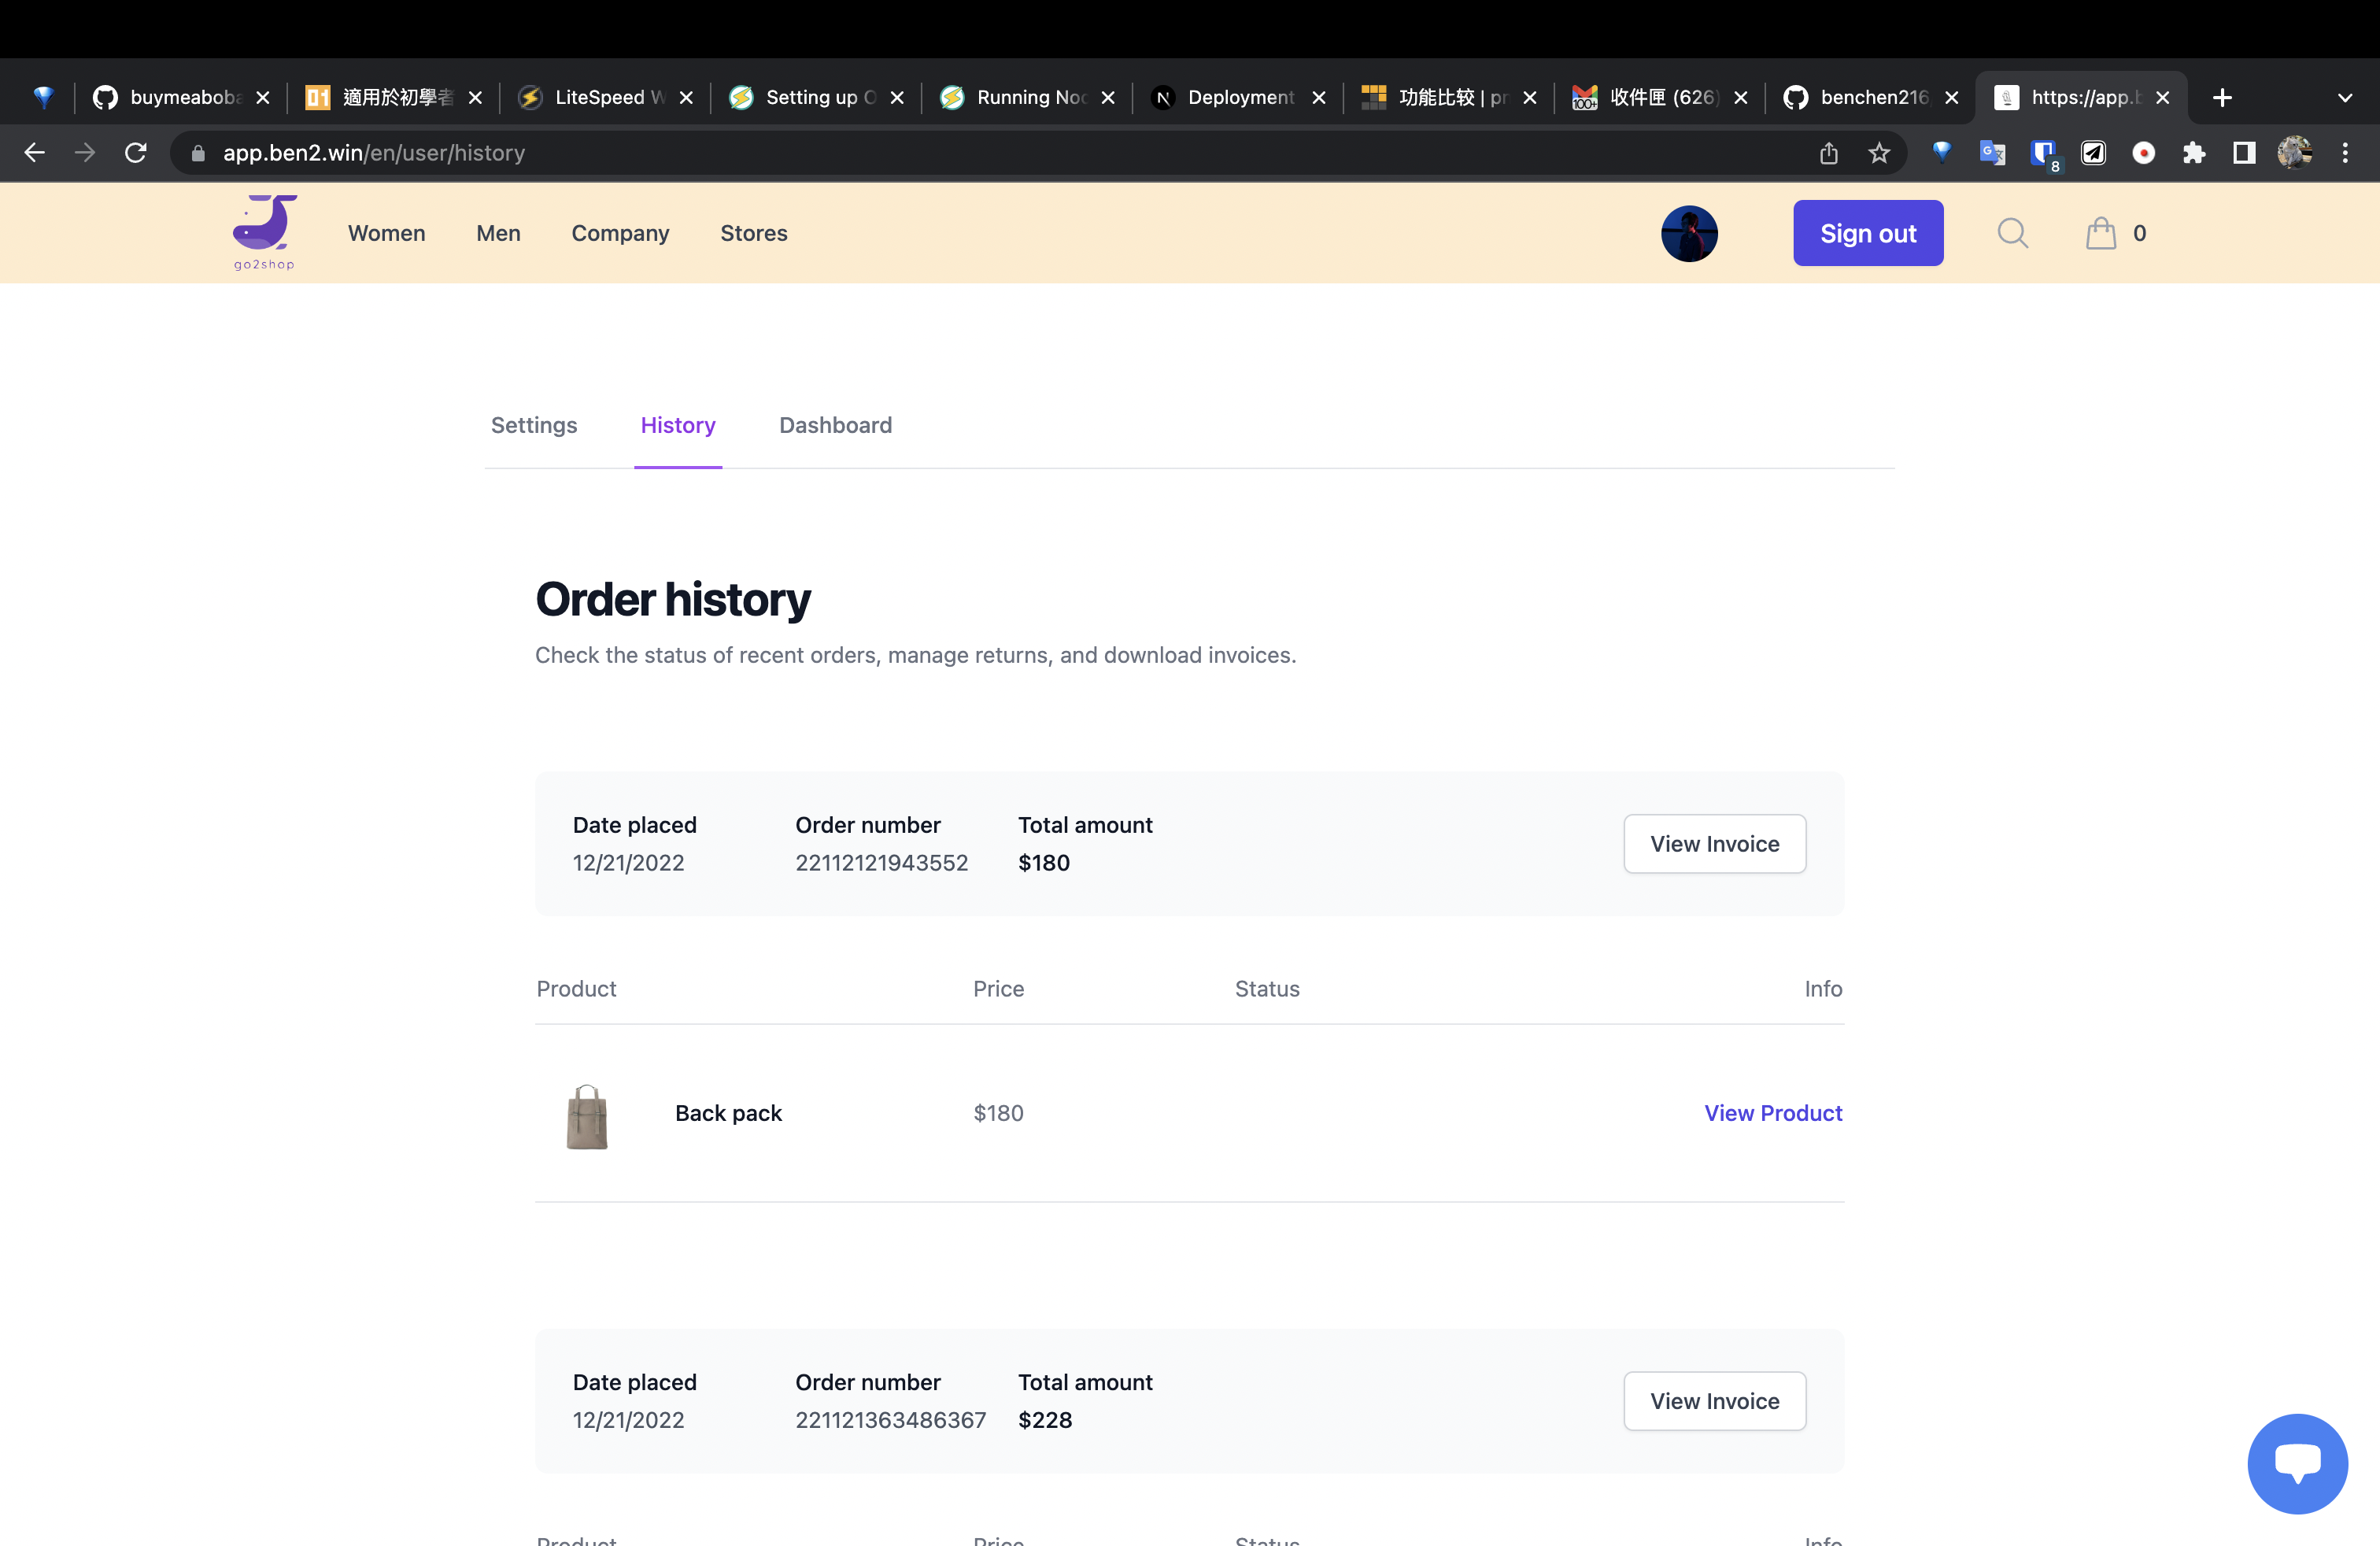Open Chrome's three-dot menu
This screenshot has height=1546, width=2380.
[x=2345, y=153]
